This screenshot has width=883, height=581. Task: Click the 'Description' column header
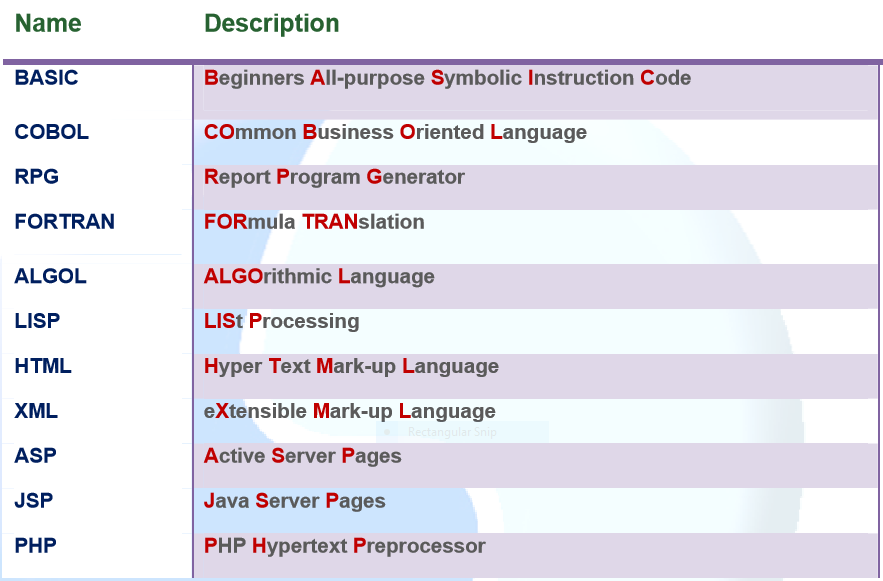(x=271, y=24)
